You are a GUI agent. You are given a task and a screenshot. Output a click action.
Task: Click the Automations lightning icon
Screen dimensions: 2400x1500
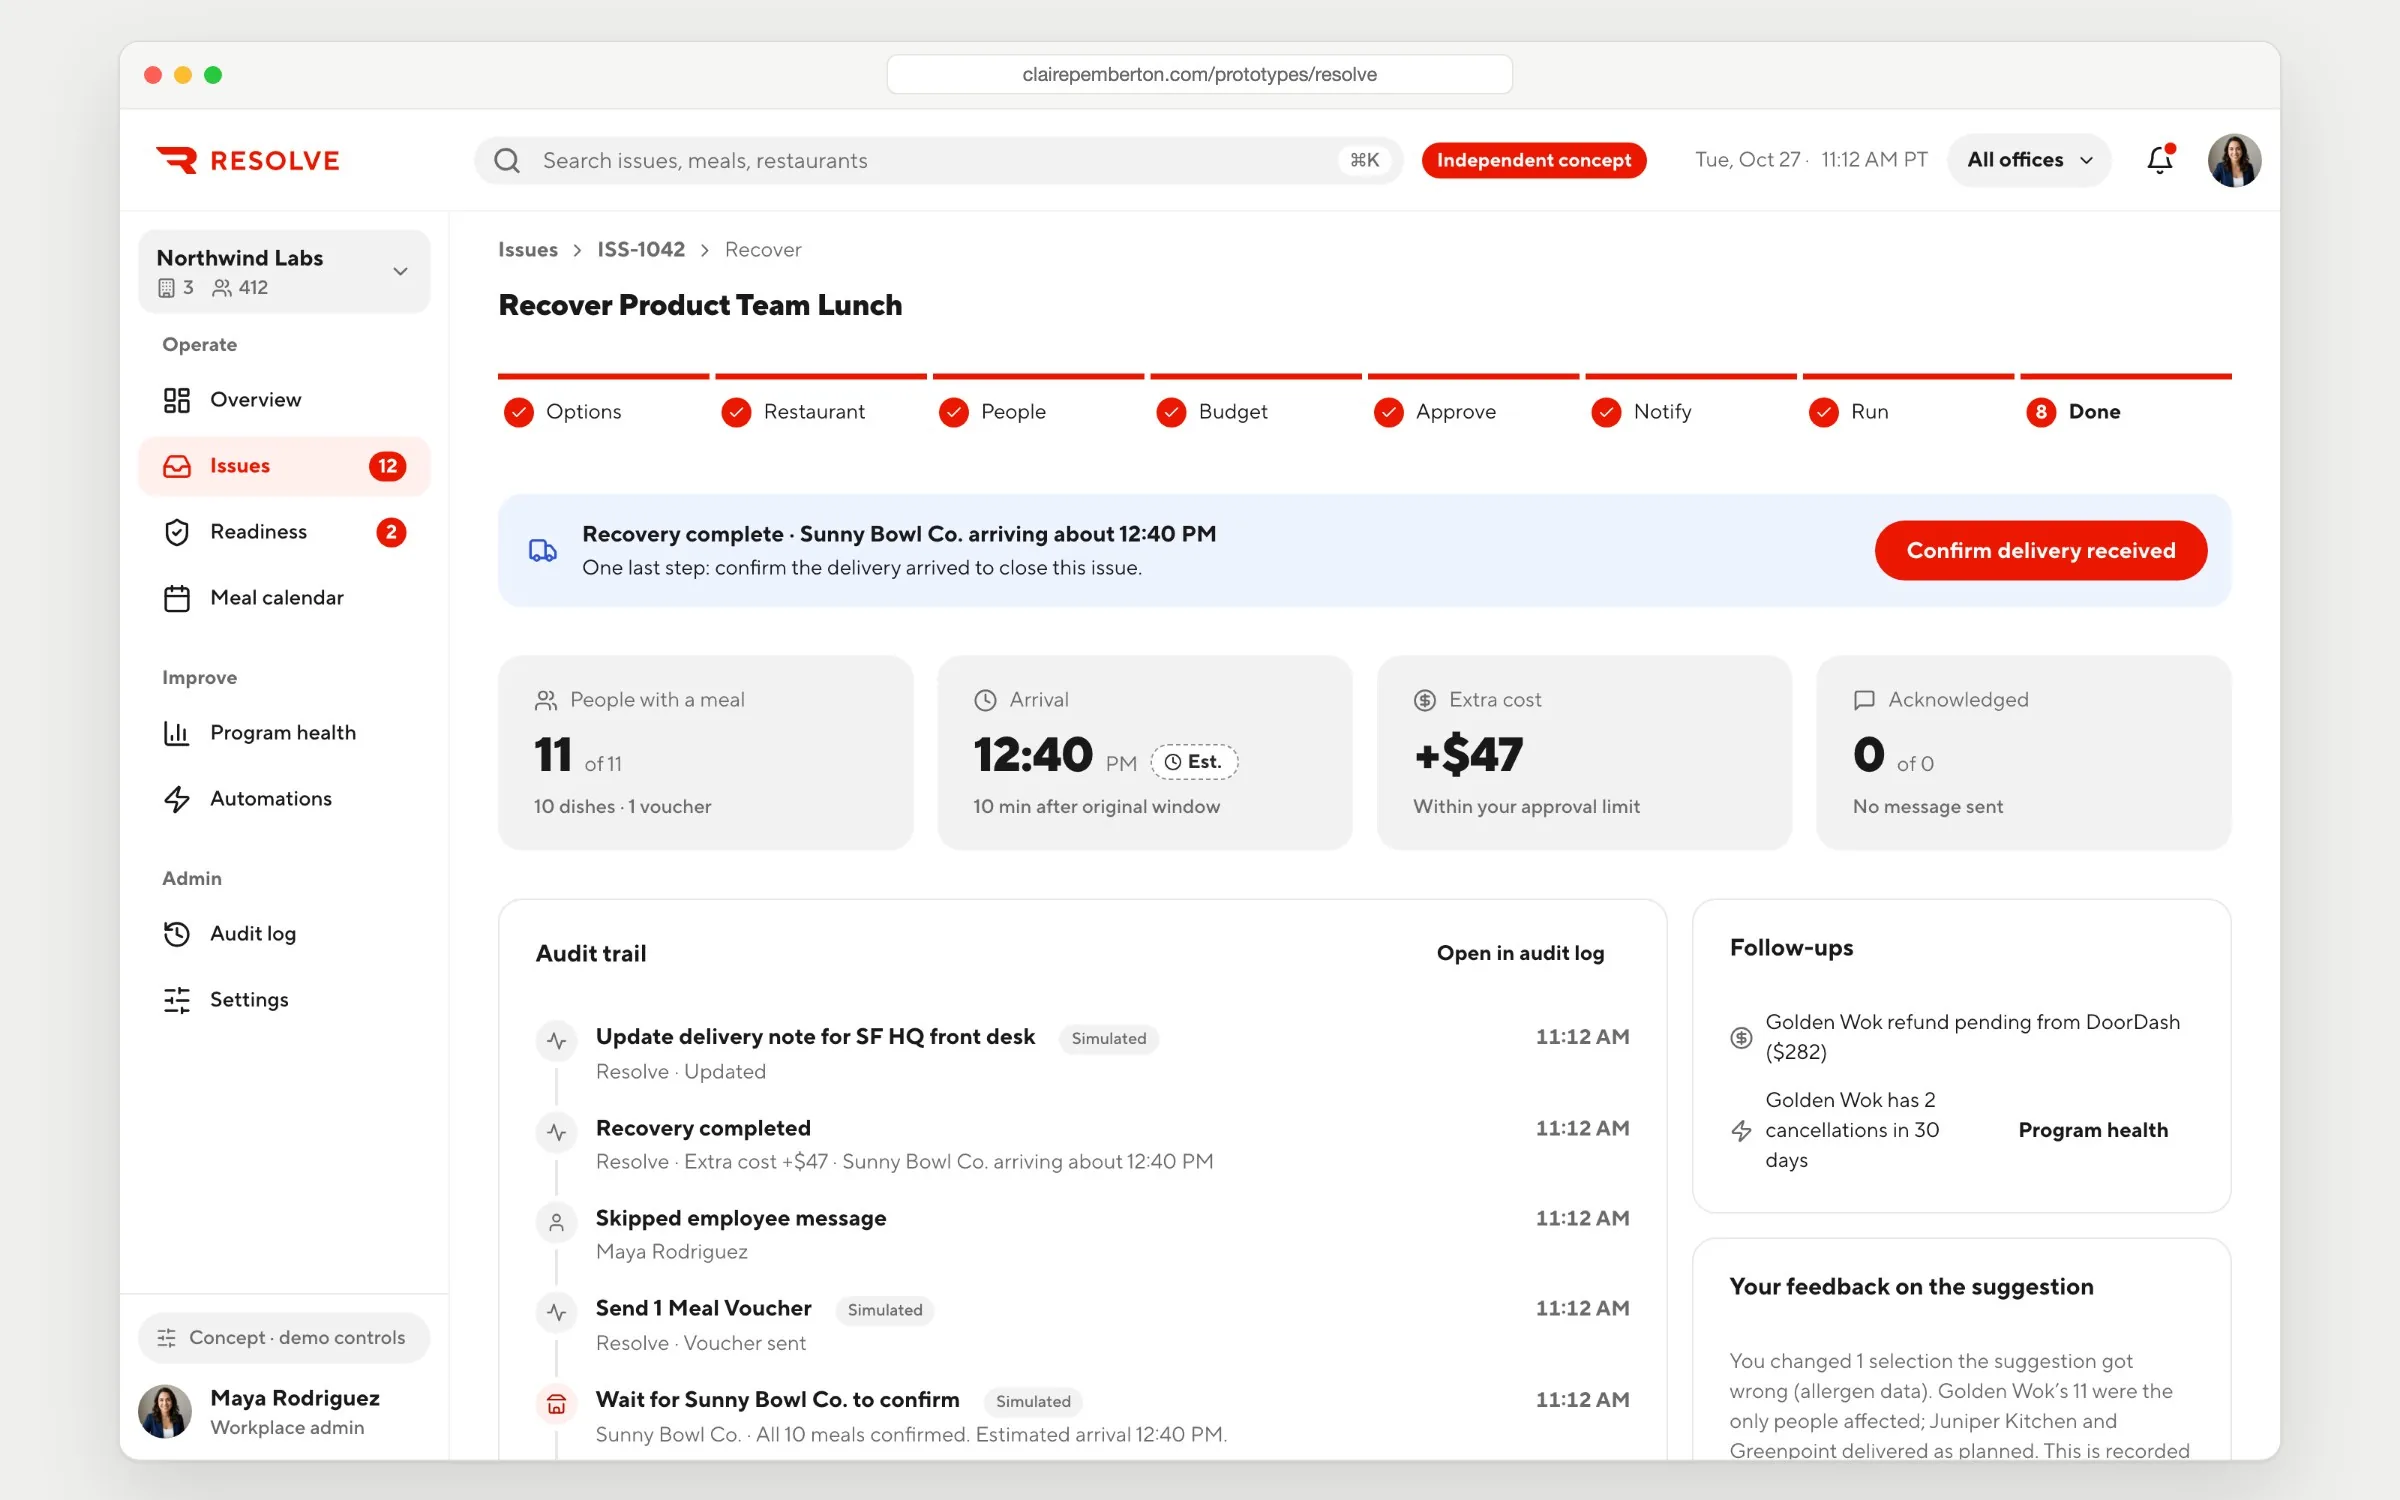[177, 799]
